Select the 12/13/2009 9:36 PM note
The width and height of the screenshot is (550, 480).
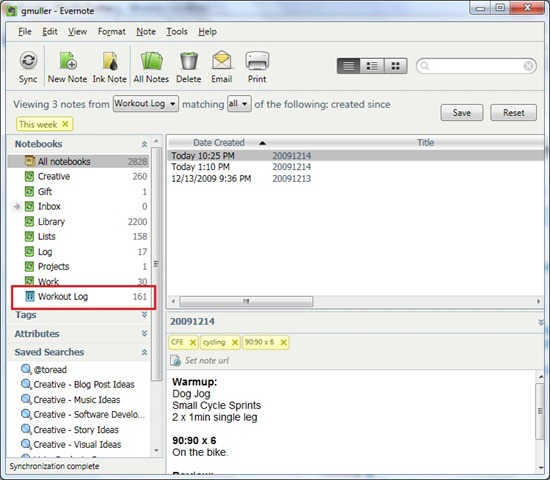(x=356, y=179)
